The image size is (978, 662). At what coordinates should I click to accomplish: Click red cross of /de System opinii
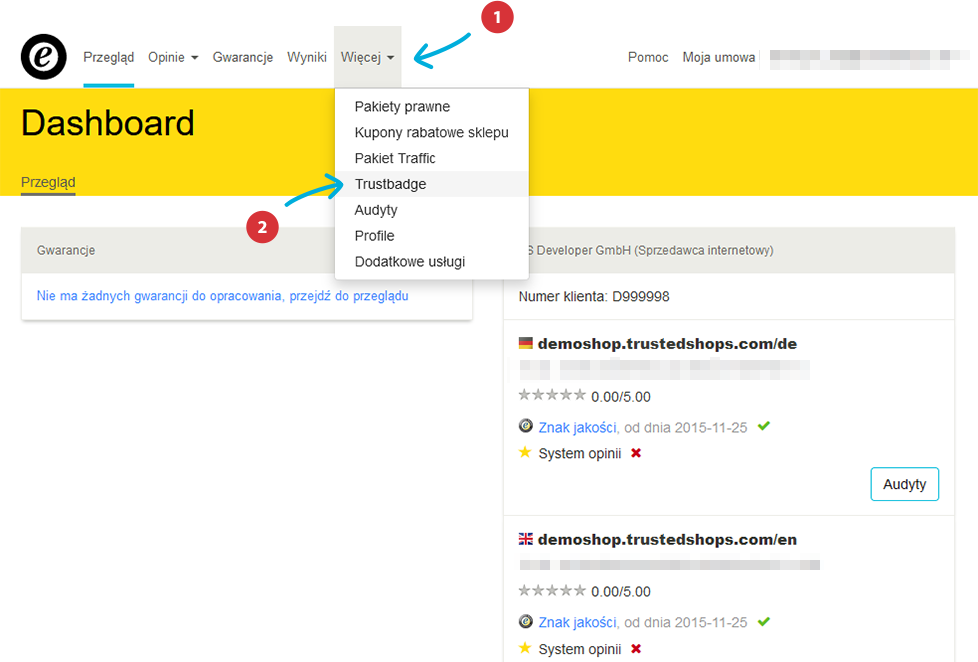pyautogui.click(x=636, y=453)
